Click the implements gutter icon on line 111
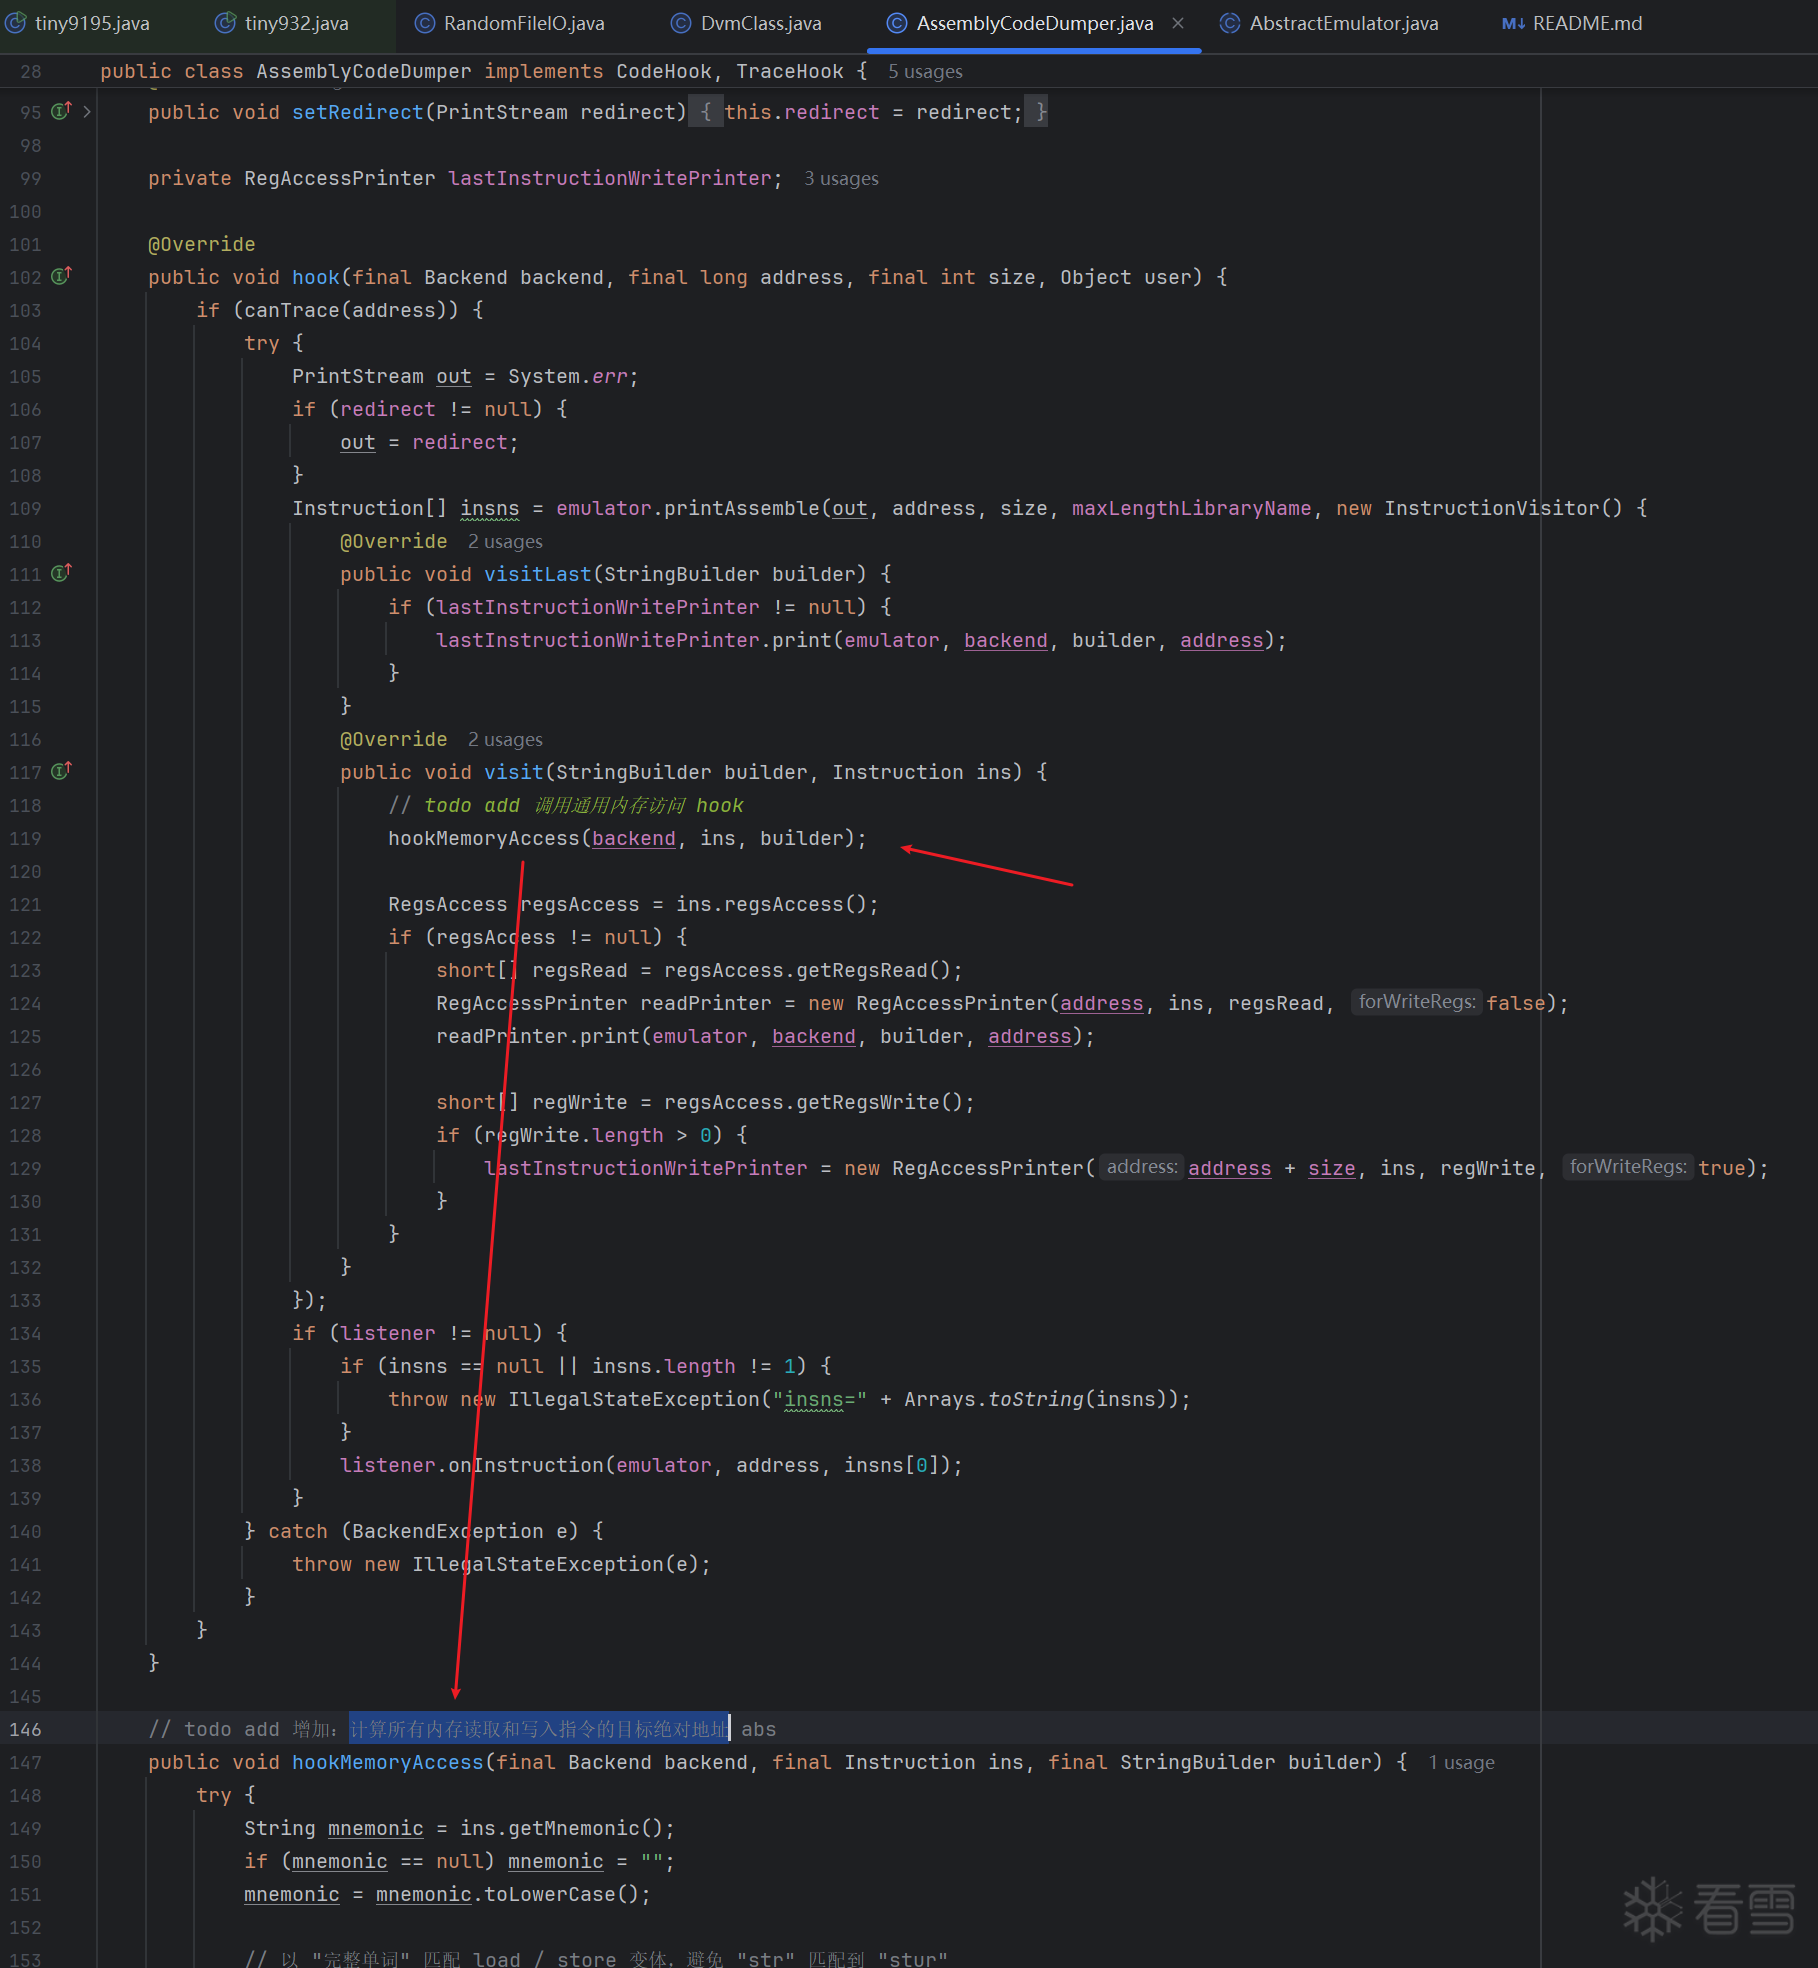Viewport: 1818px width, 1968px height. tap(61, 573)
